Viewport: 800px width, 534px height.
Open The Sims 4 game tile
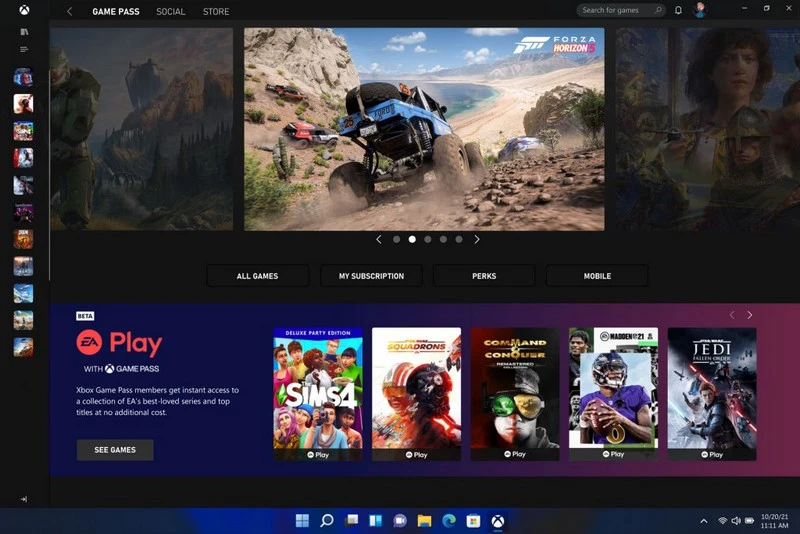[x=318, y=393]
